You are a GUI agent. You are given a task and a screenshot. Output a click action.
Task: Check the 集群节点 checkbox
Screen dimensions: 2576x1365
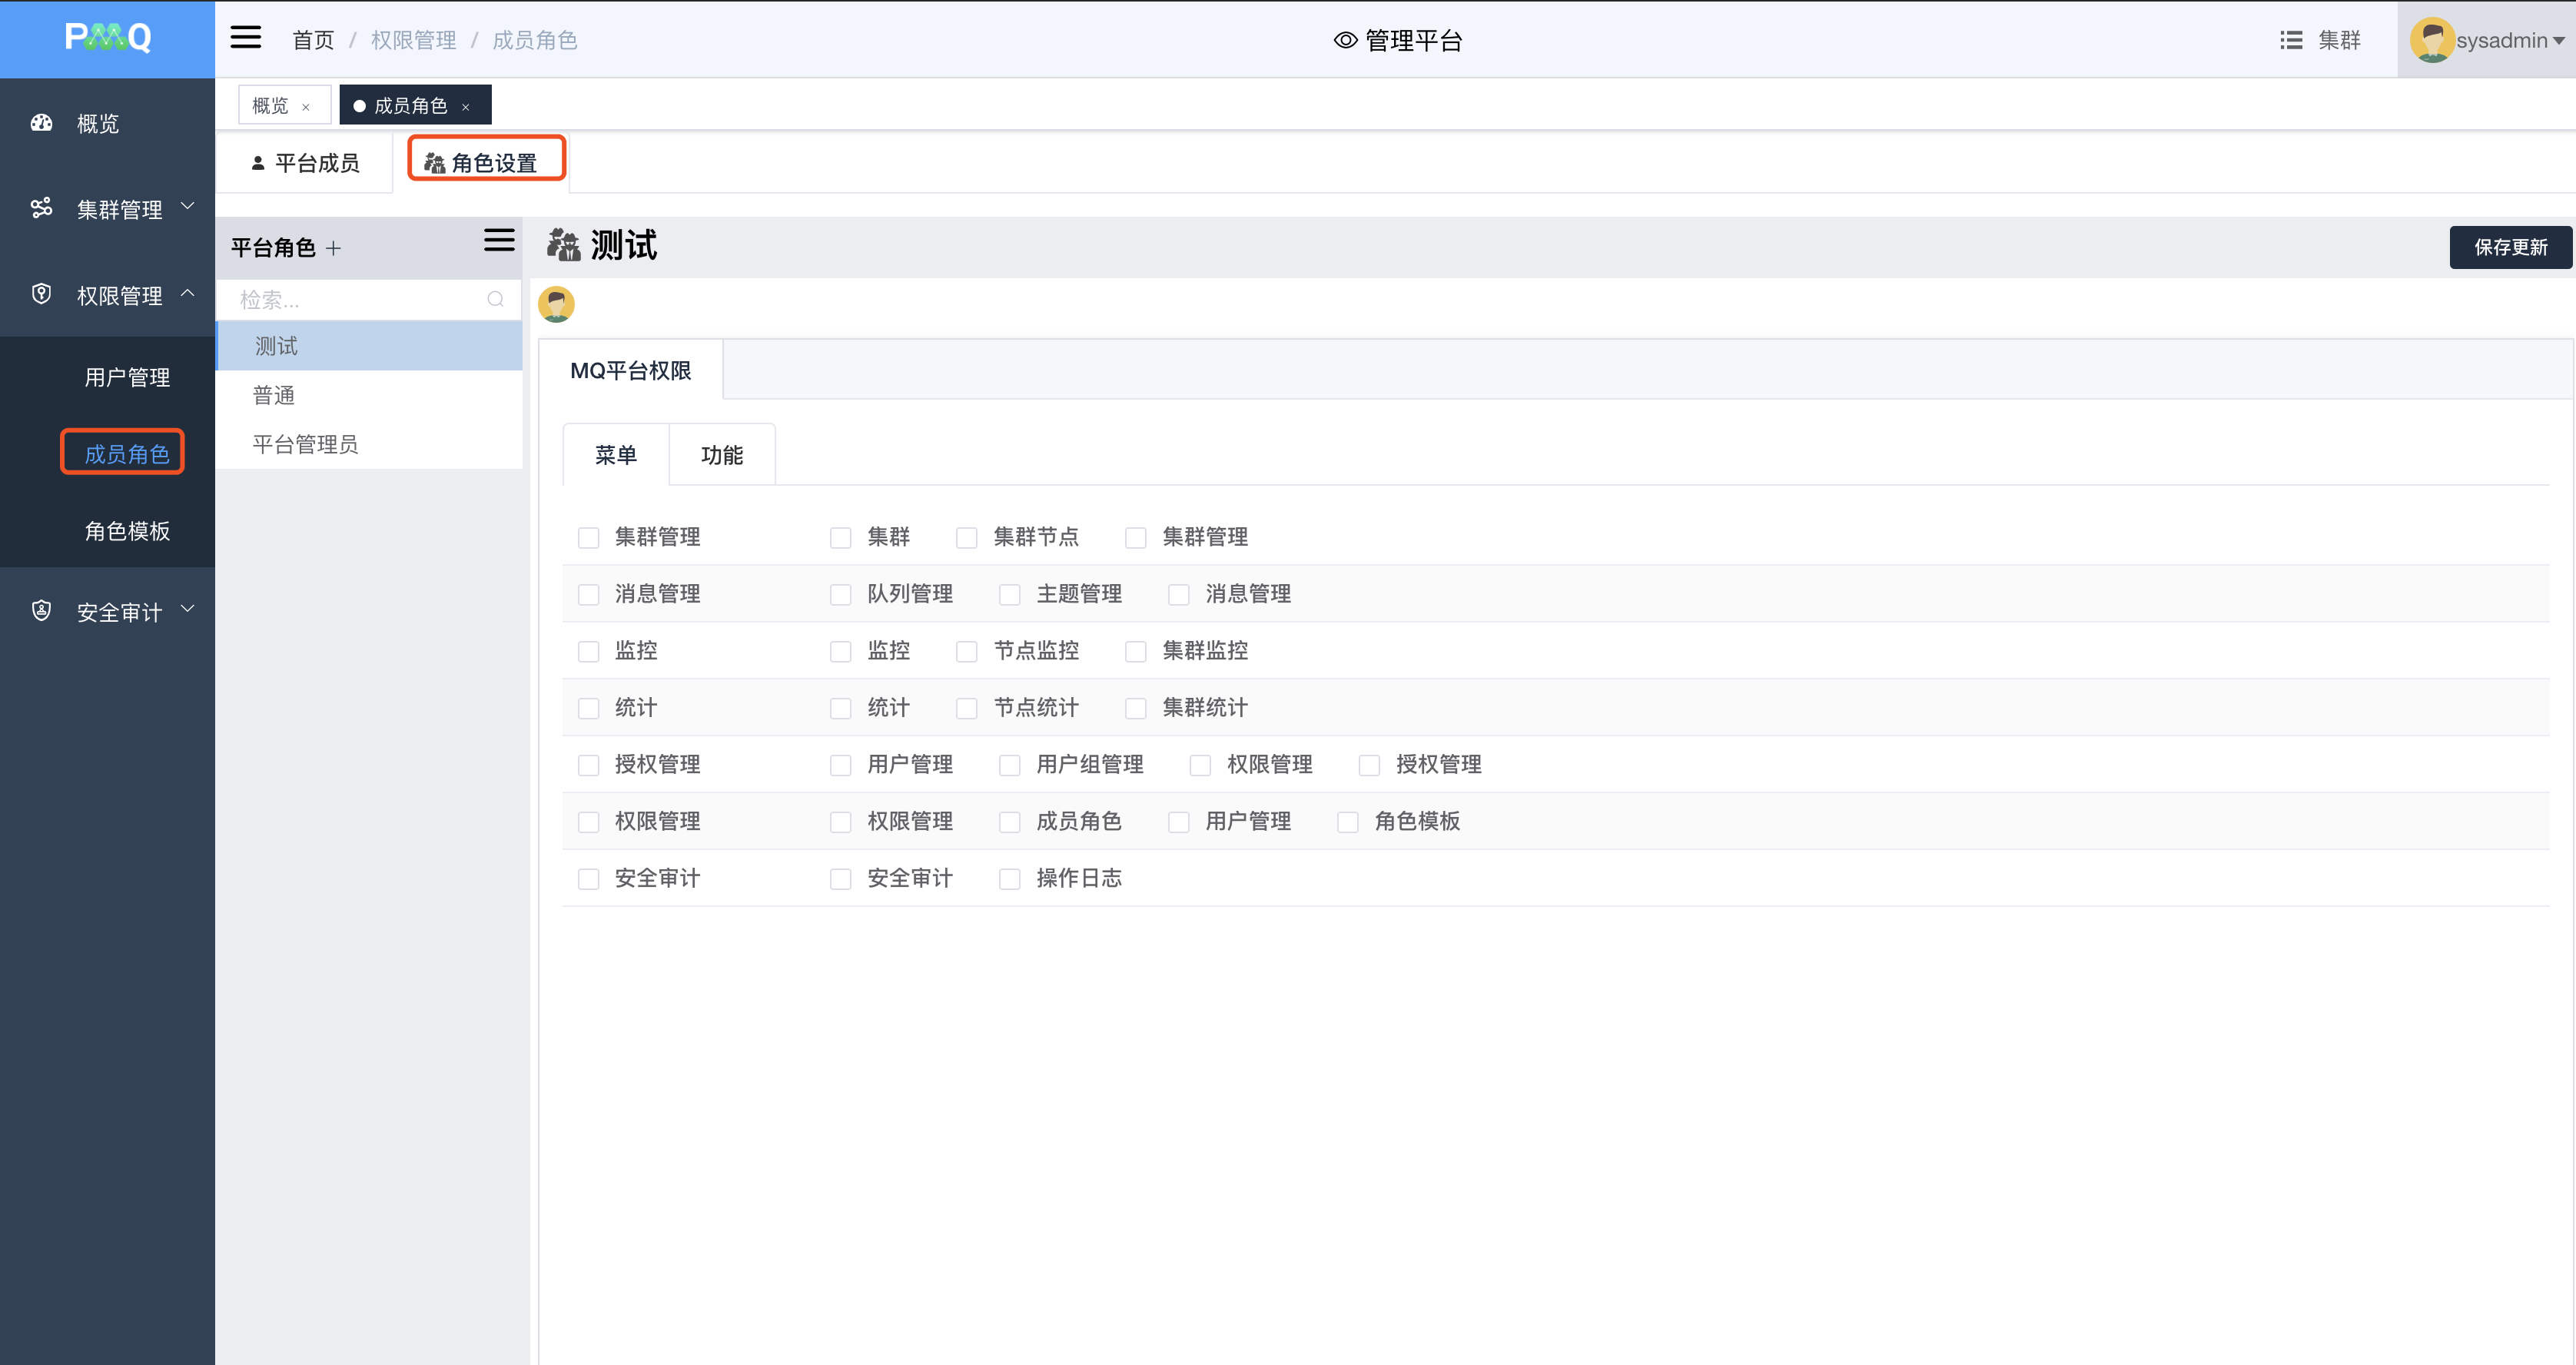click(966, 538)
